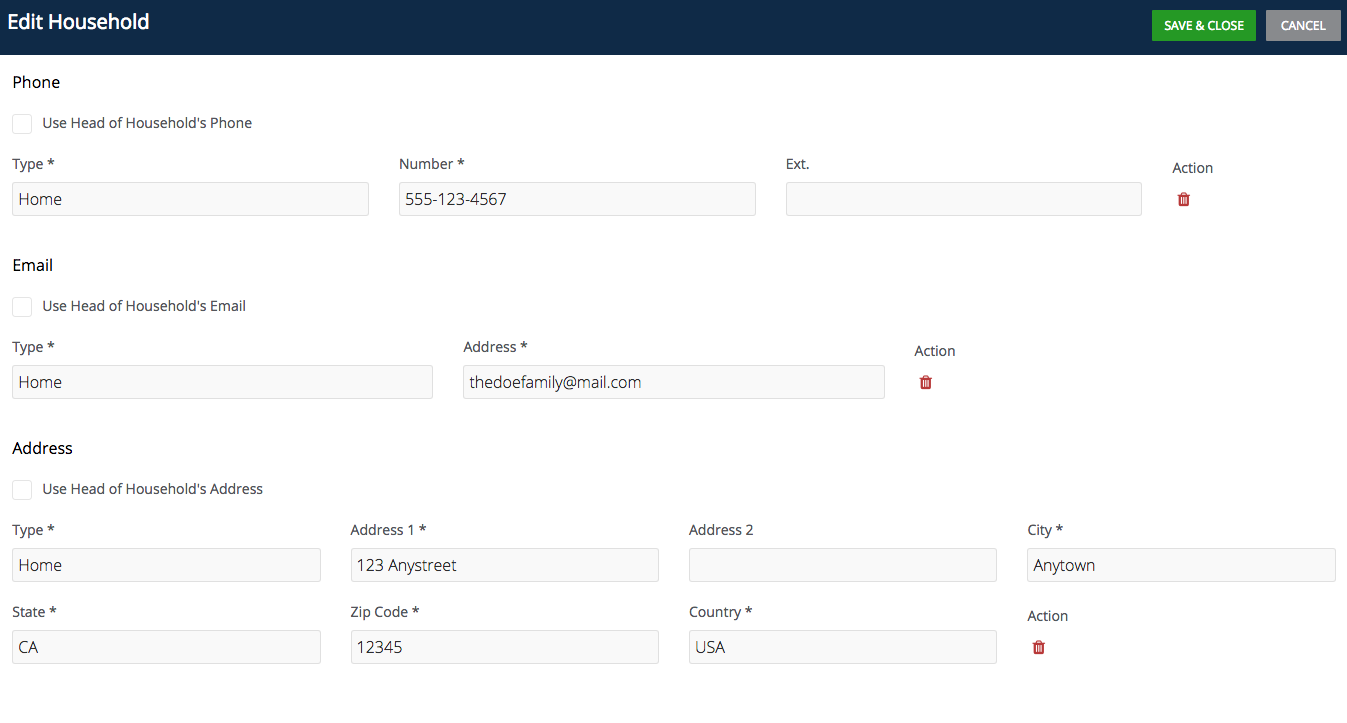Click the Email section heading
1347x723 pixels.
33,265
